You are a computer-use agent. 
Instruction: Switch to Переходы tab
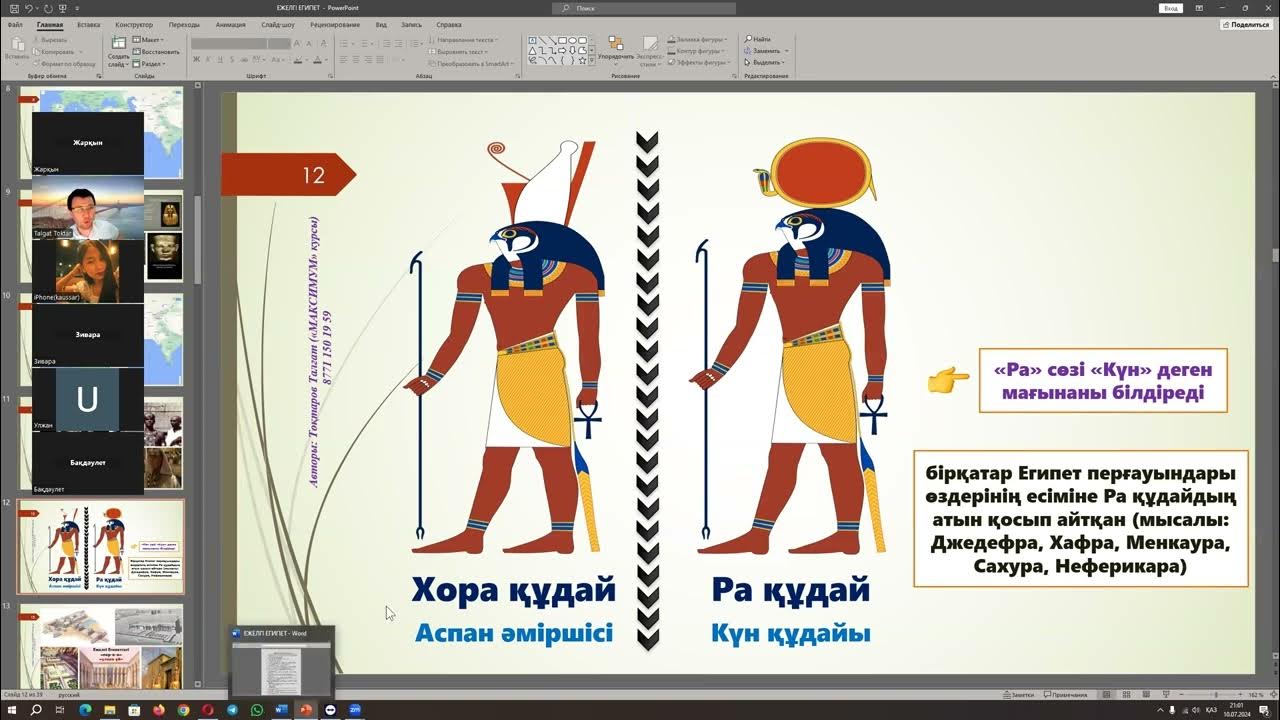point(184,24)
